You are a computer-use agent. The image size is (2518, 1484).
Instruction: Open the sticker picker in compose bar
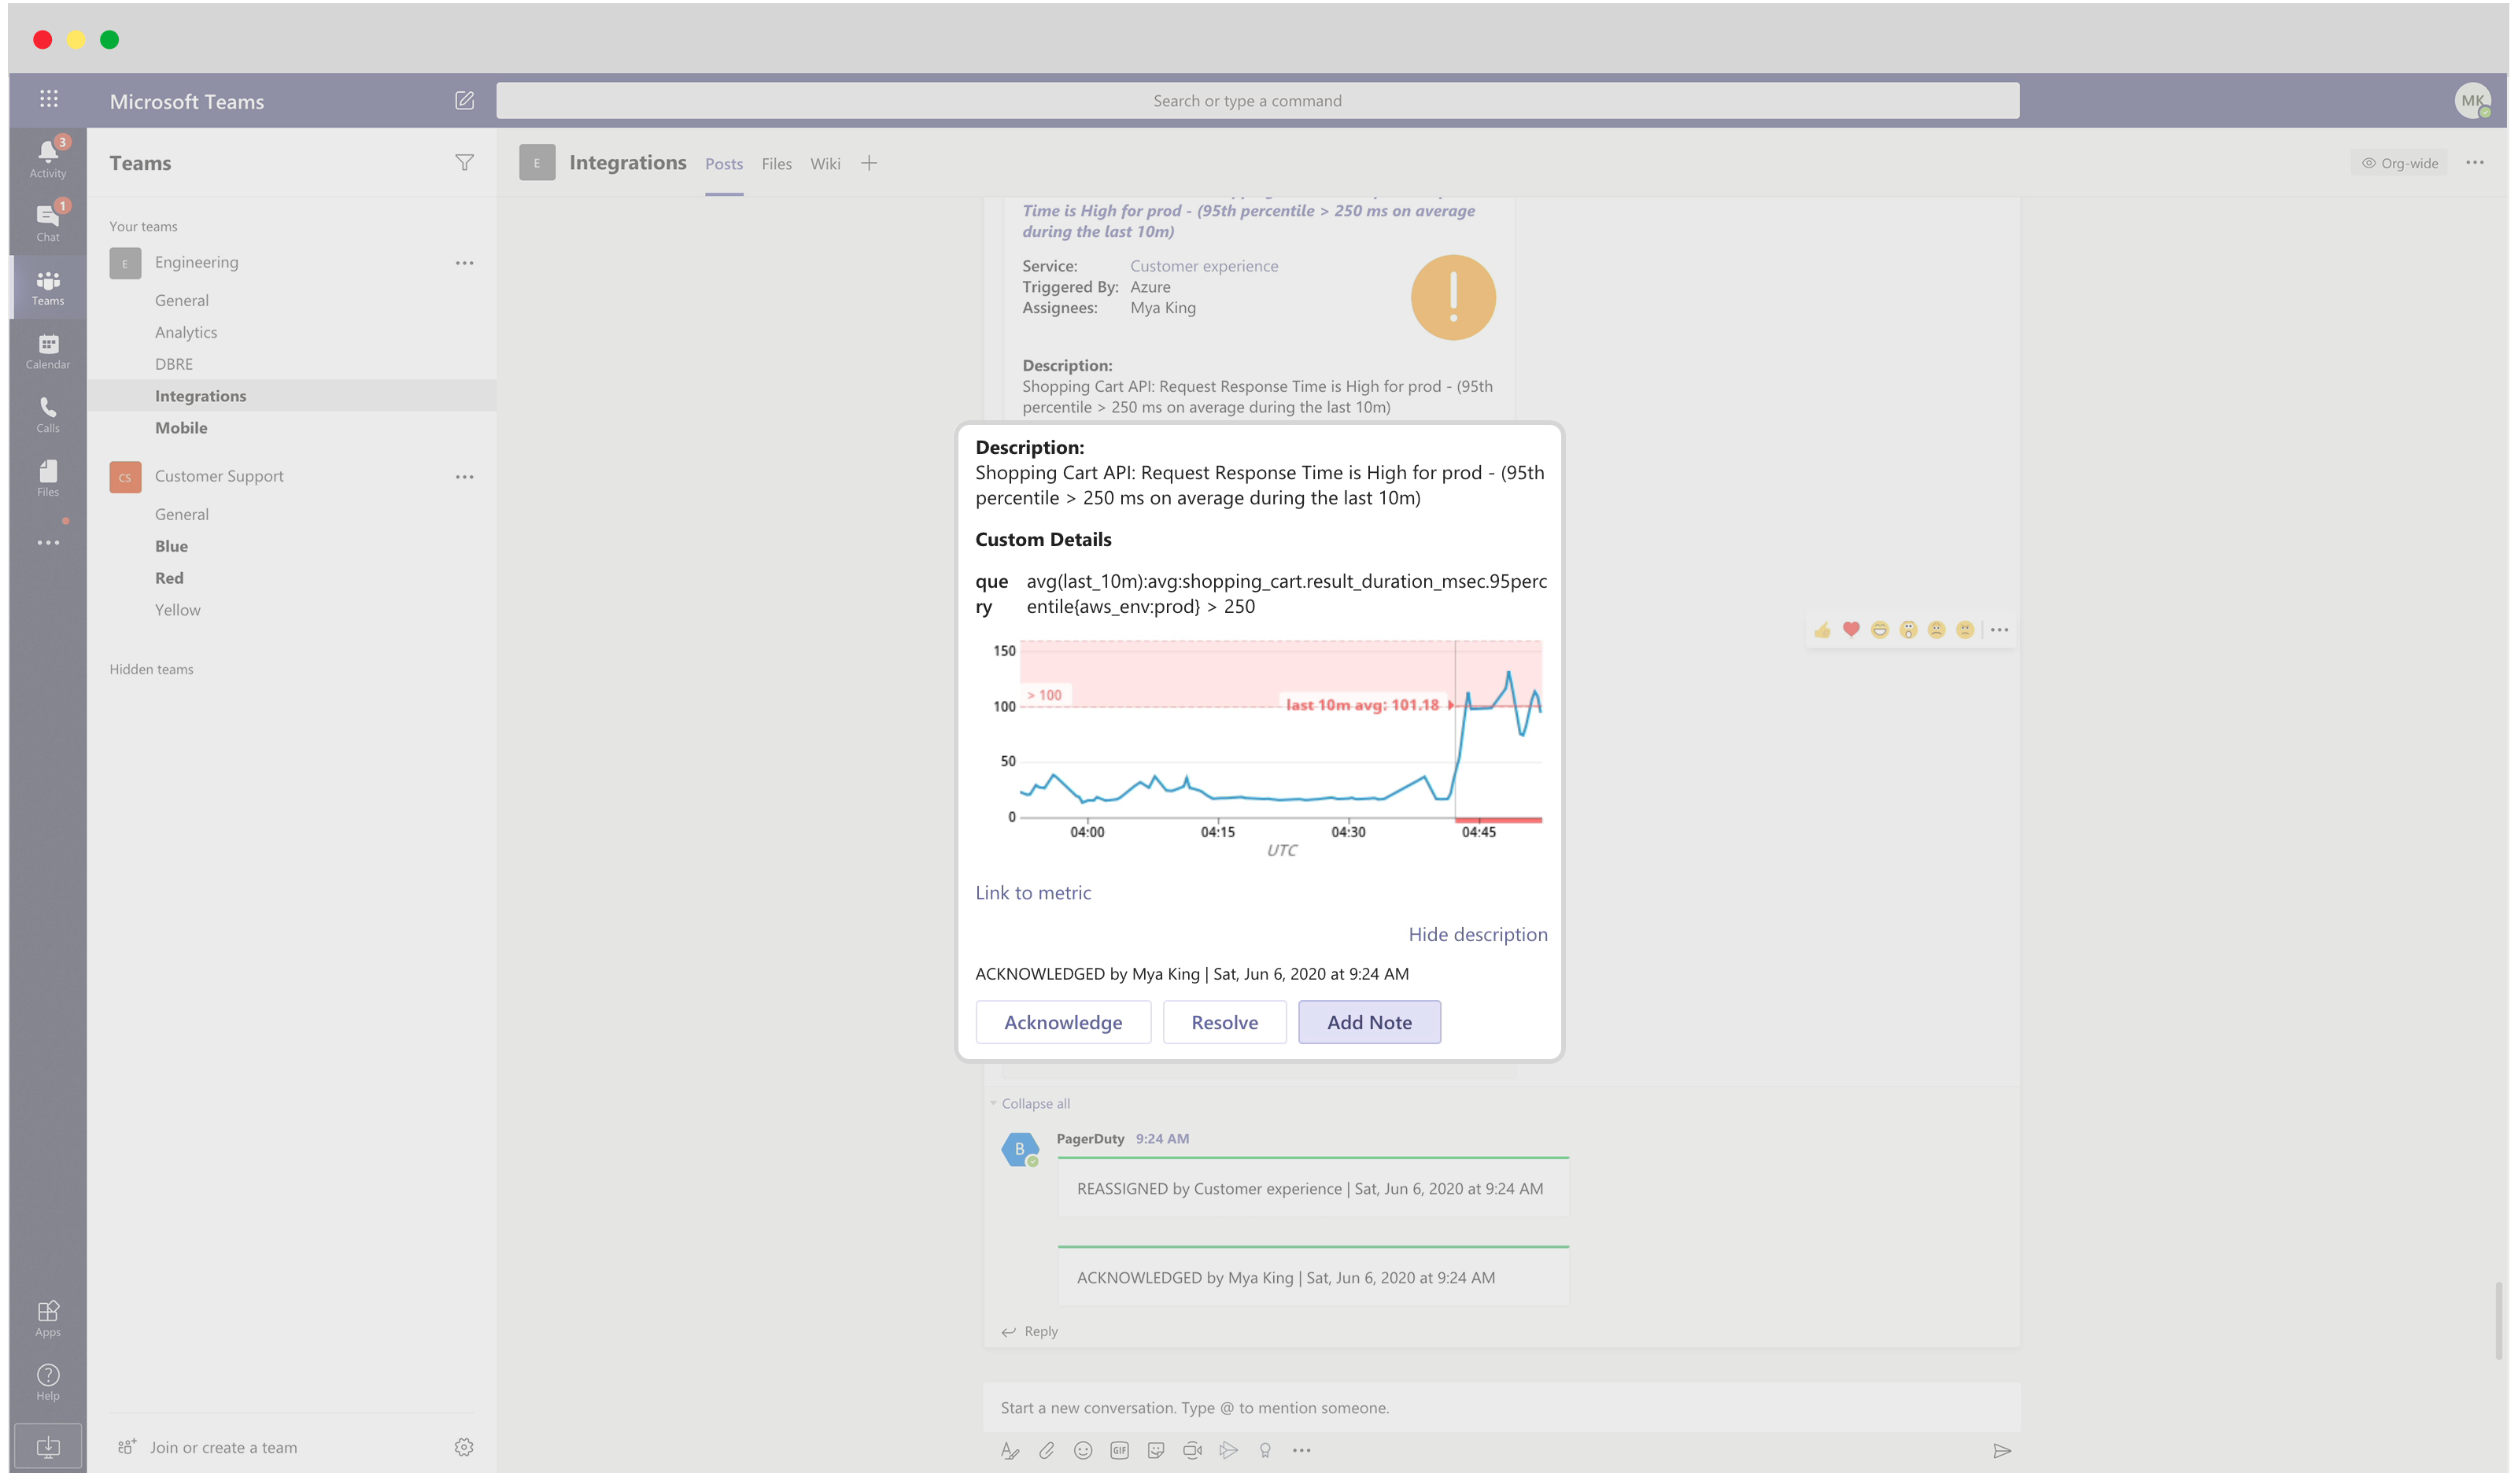(x=1156, y=1451)
